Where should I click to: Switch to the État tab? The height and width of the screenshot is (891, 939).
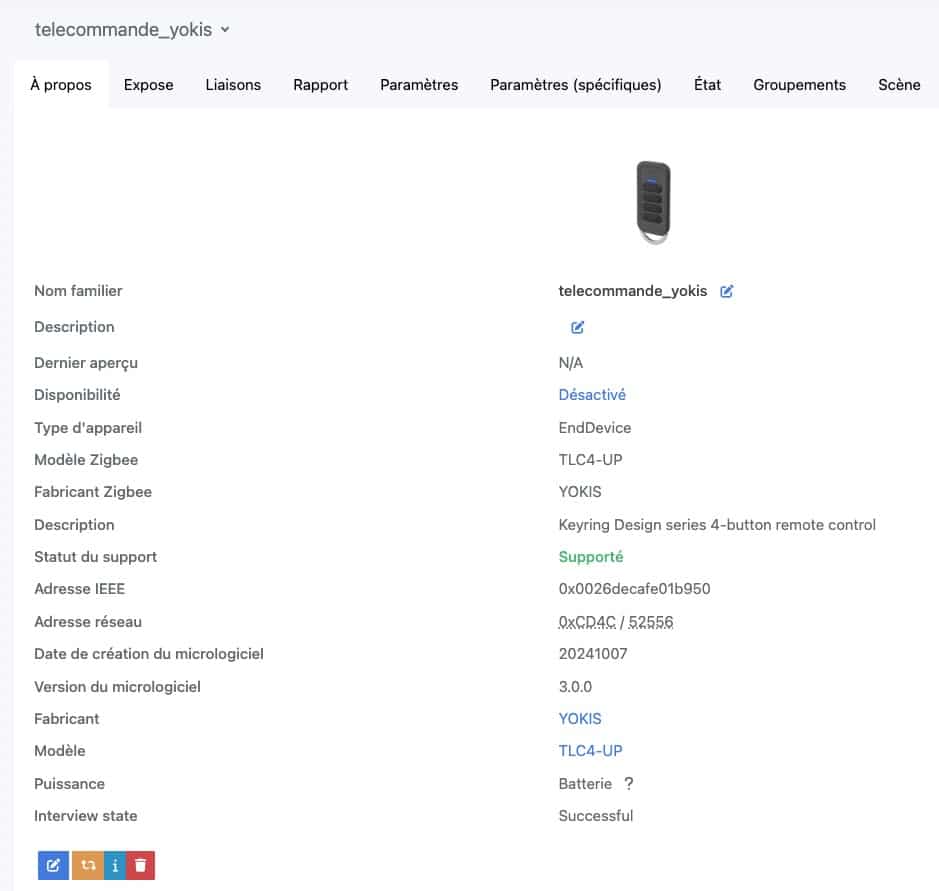click(707, 85)
